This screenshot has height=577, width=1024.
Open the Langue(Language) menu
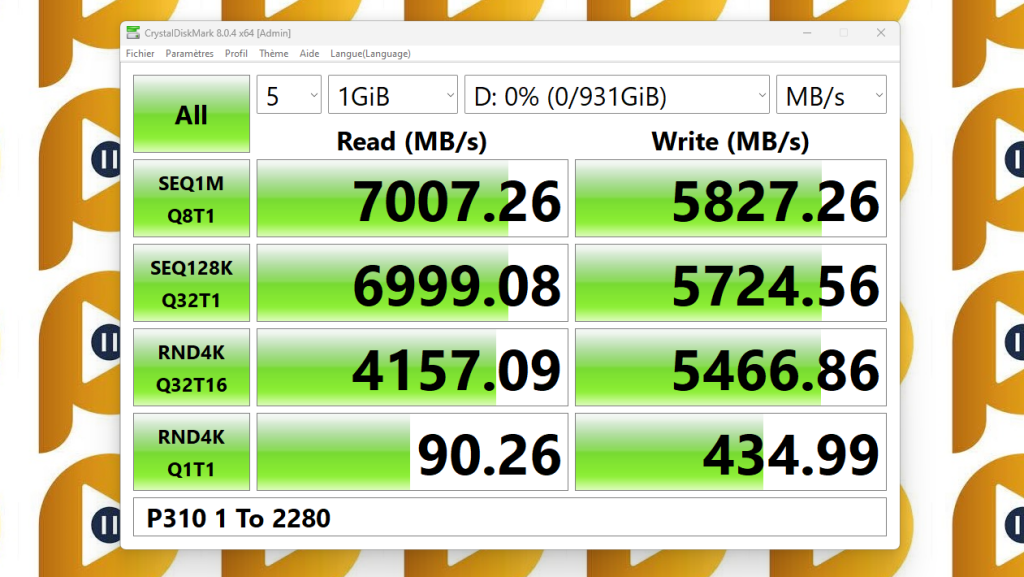point(370,54)
